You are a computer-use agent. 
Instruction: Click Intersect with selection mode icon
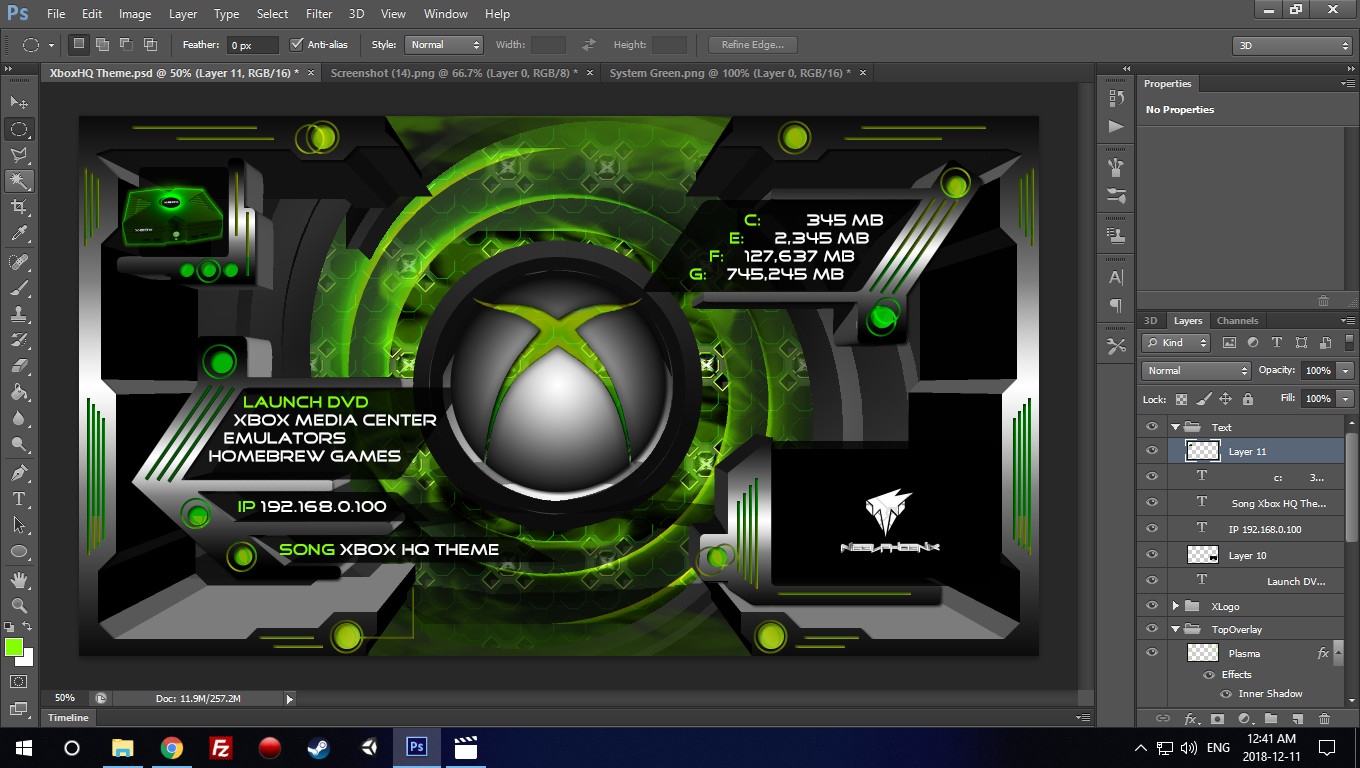click(x=150, y=44)
